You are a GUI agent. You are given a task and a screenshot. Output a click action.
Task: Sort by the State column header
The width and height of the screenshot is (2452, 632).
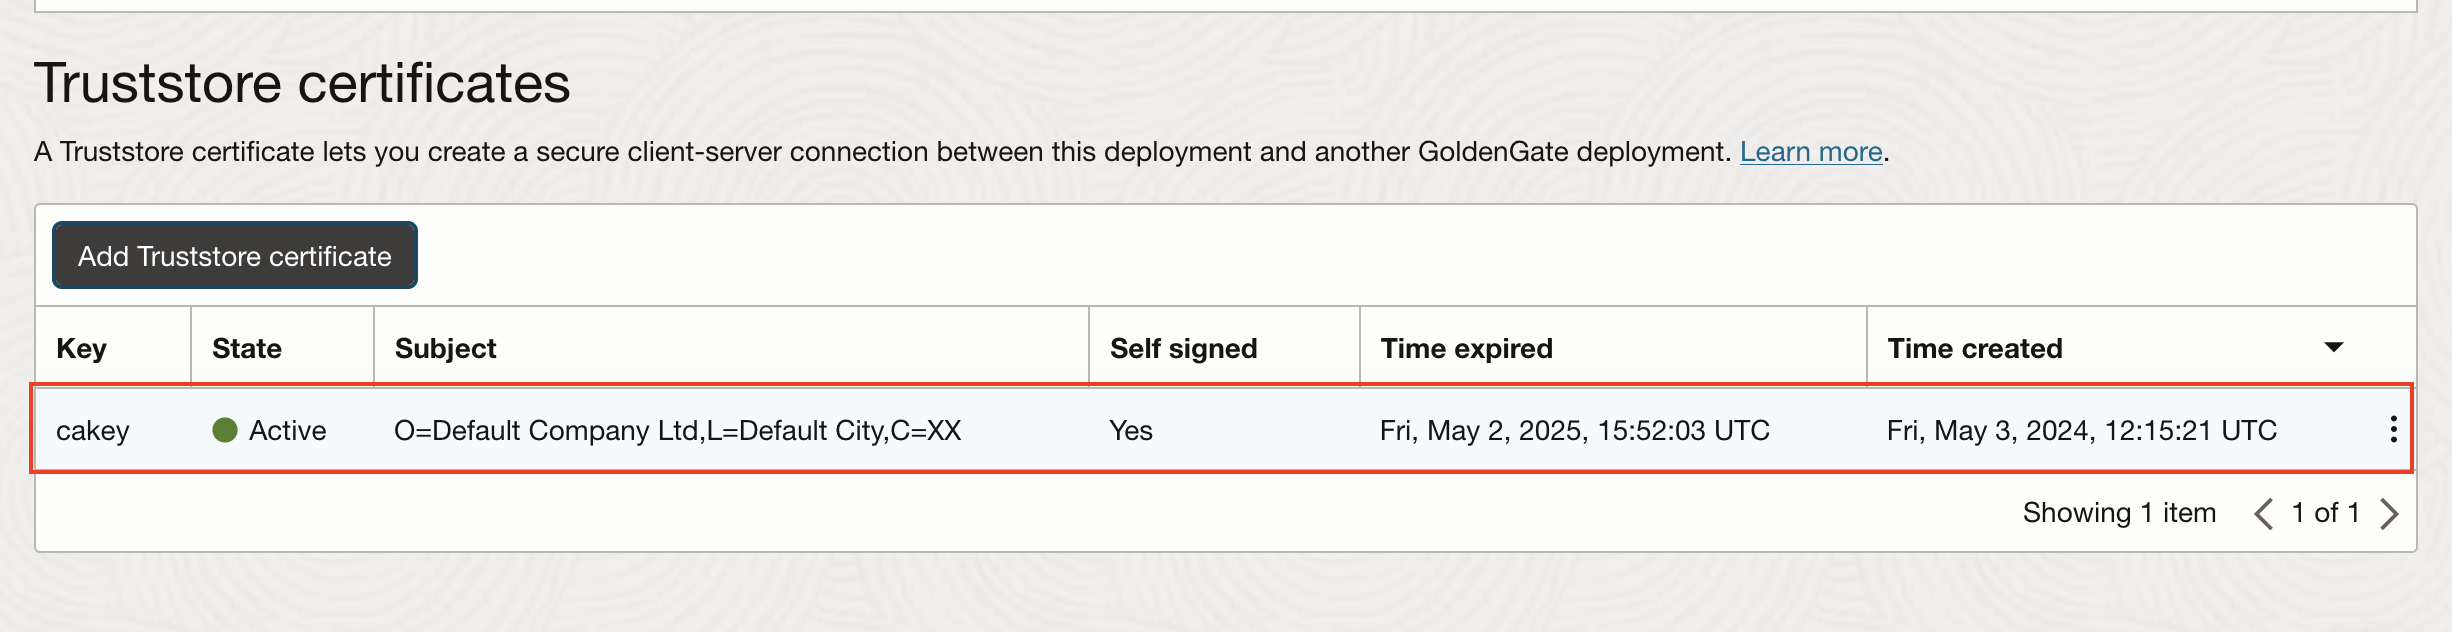247,348
